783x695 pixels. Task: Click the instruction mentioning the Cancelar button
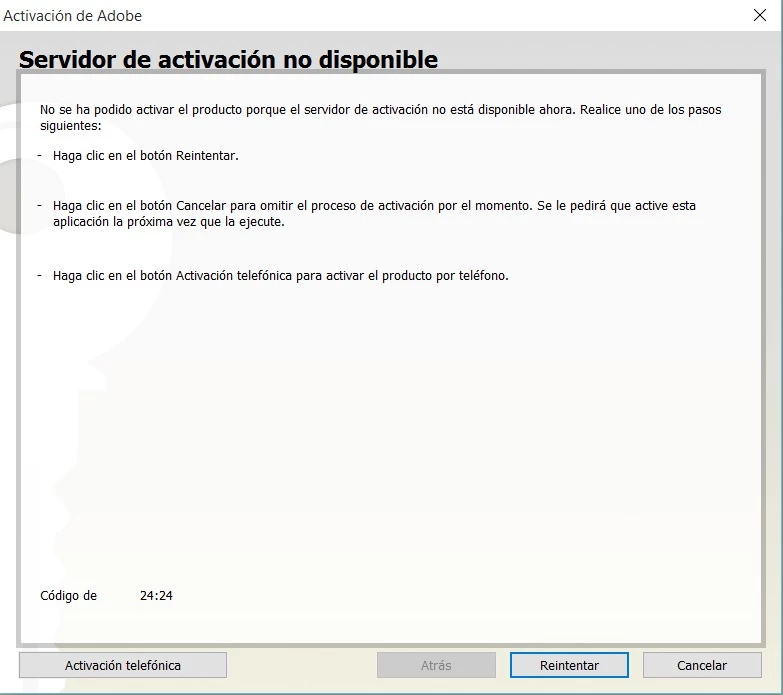374,214
